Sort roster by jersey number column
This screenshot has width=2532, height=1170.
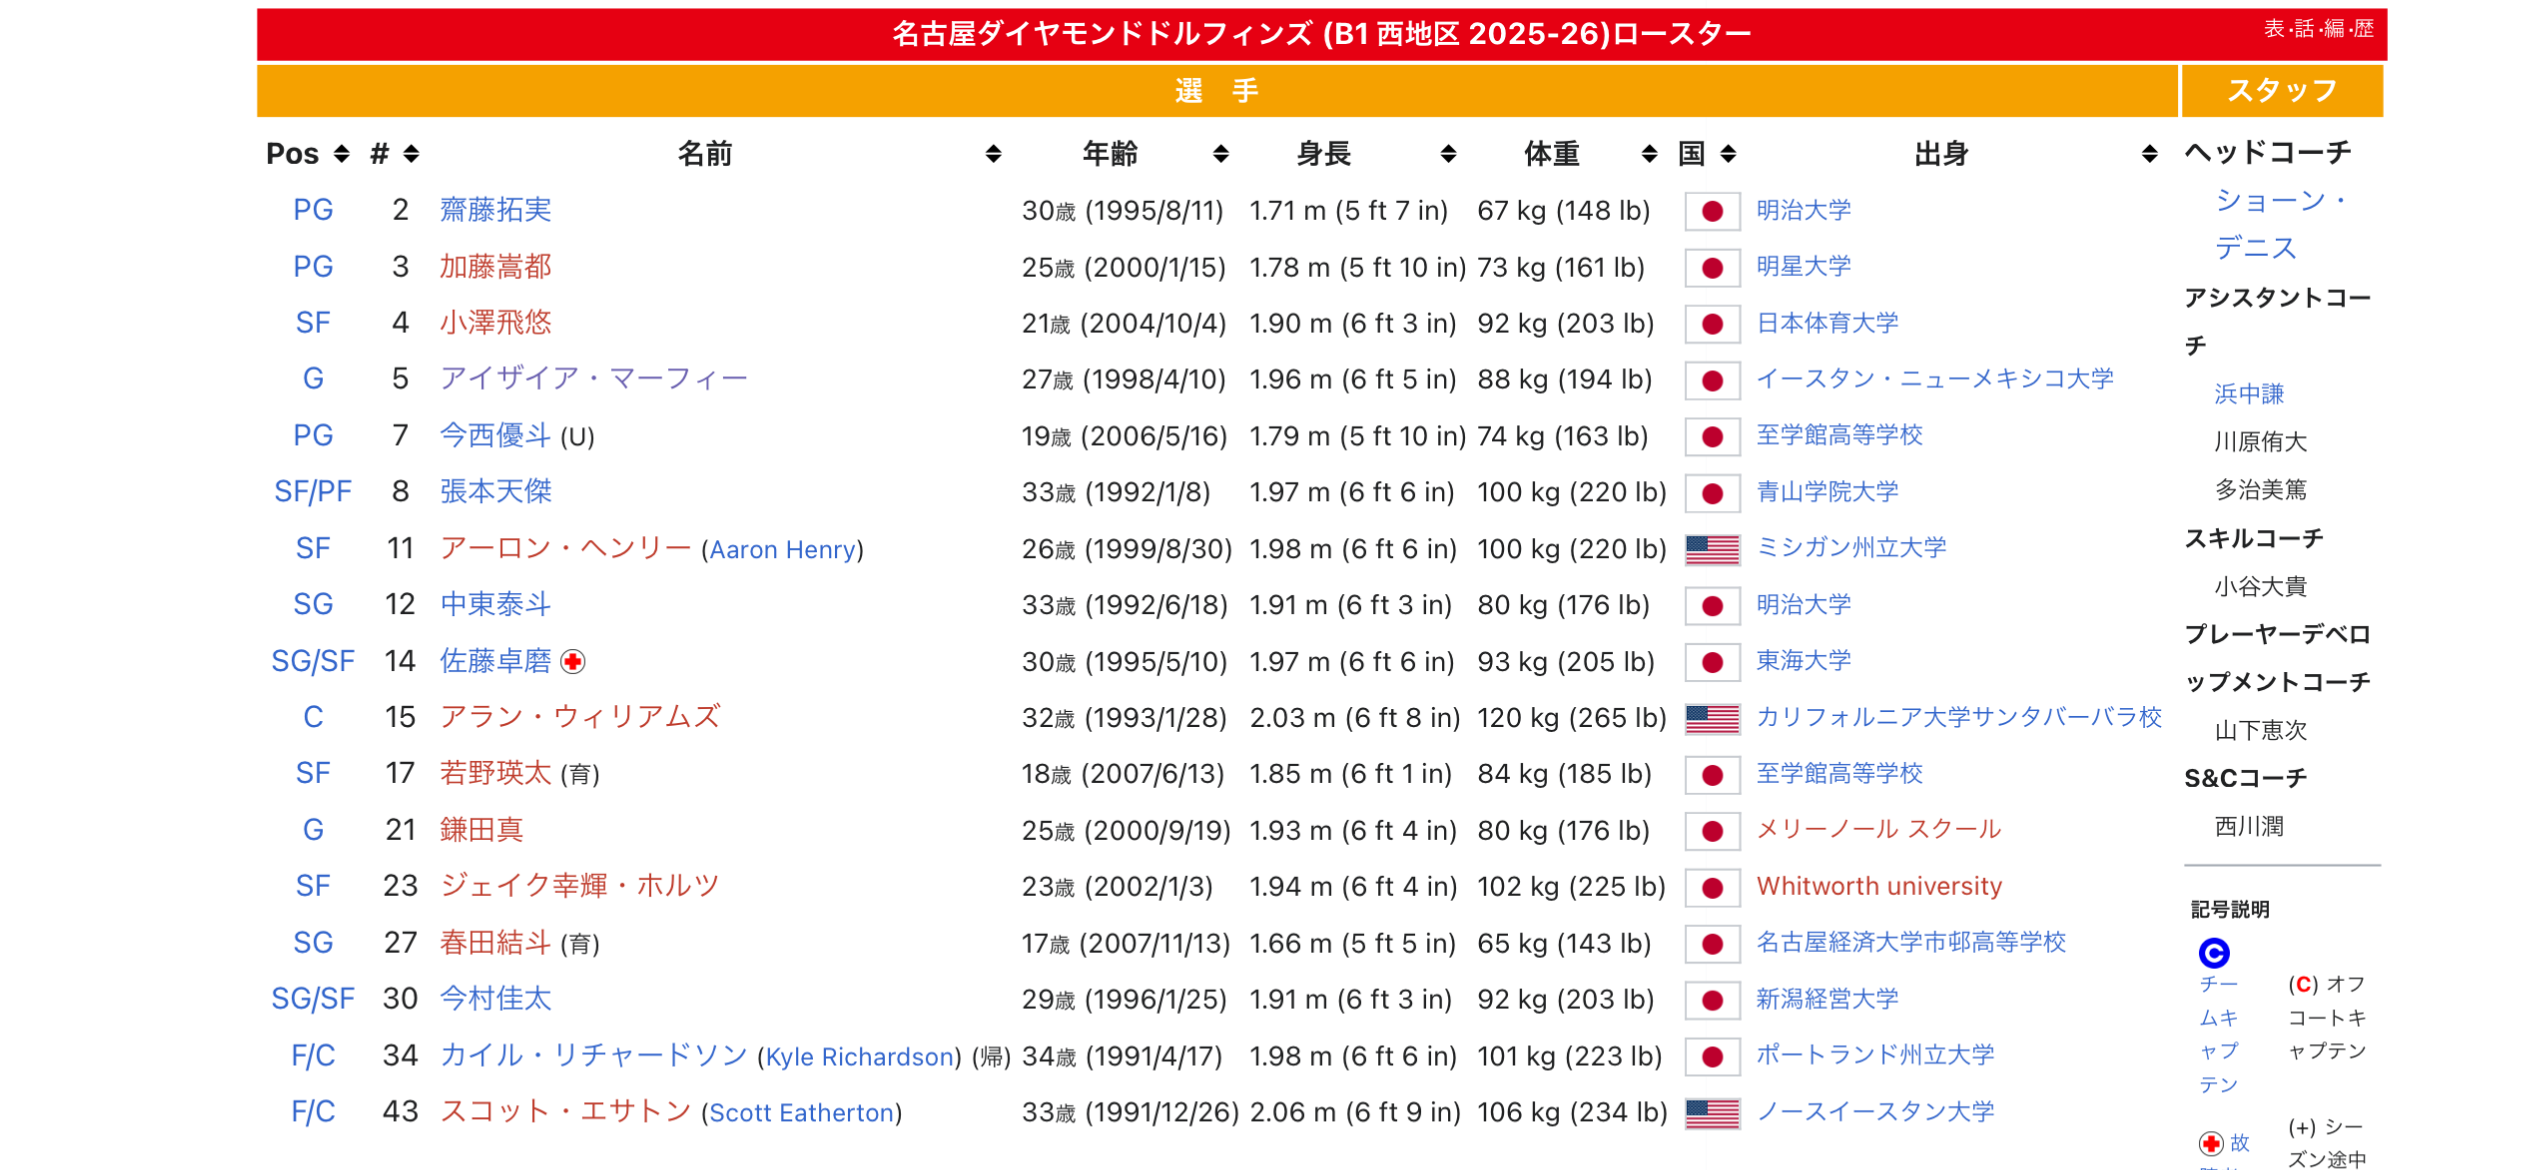tap(411, 154)
